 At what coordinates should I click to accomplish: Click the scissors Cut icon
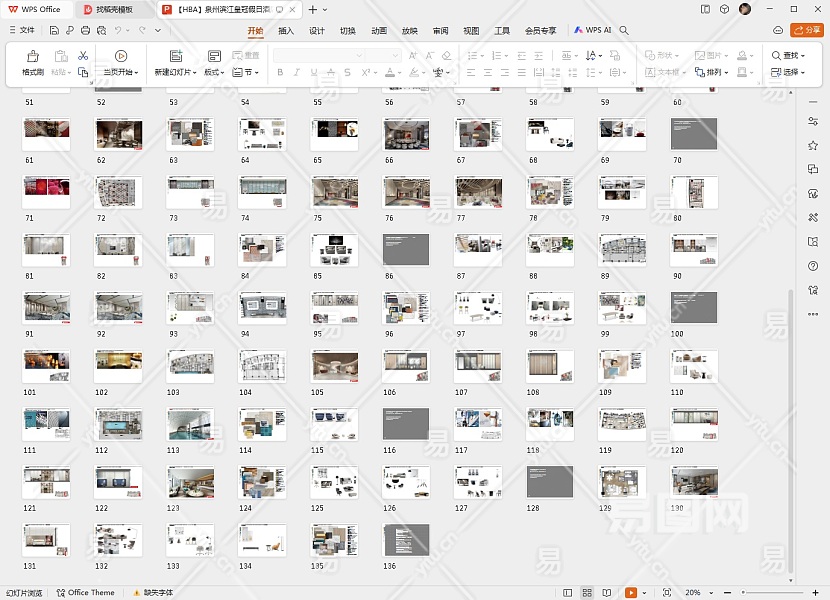click(83, 55)
